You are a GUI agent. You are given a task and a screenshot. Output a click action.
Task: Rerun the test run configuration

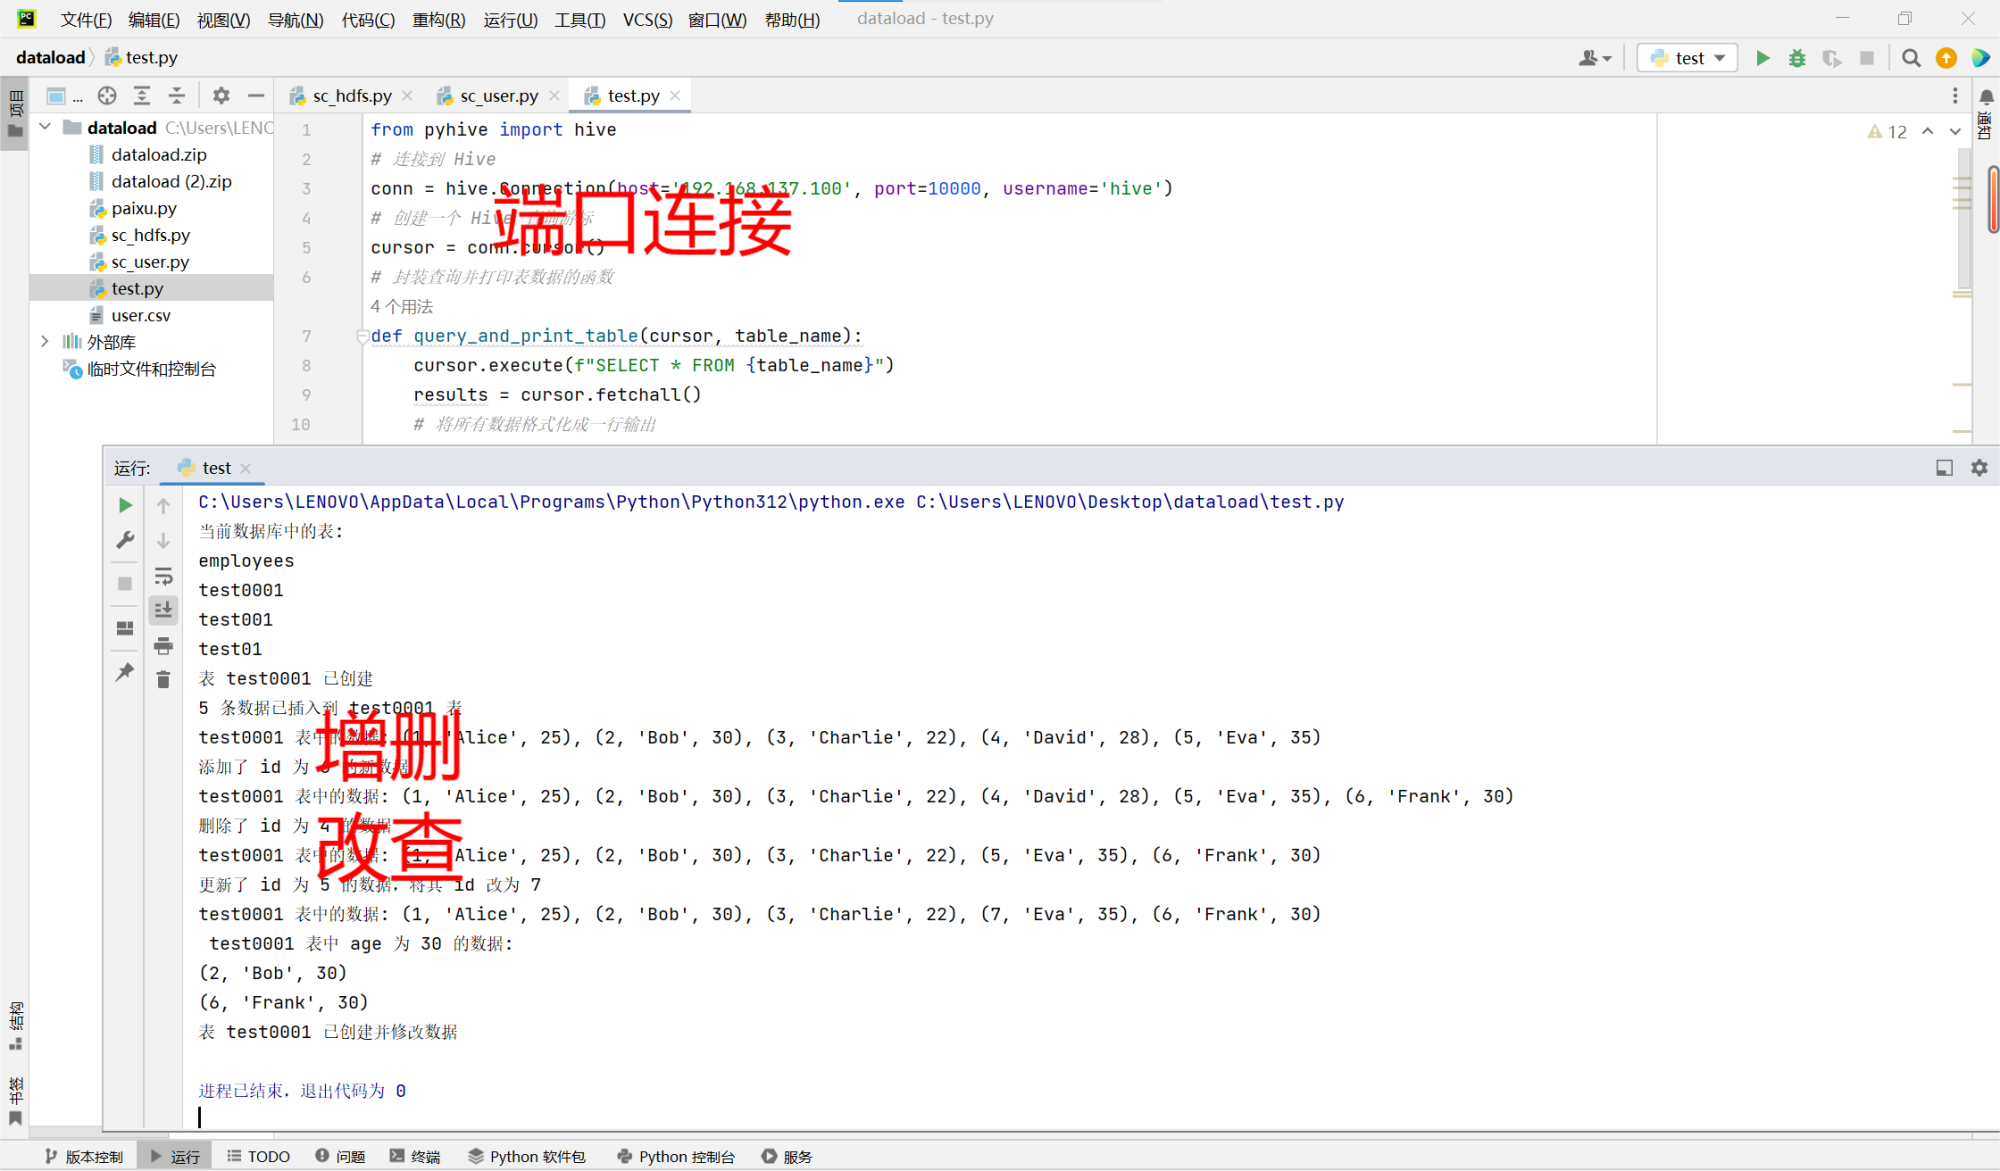(x=124, y=505)
